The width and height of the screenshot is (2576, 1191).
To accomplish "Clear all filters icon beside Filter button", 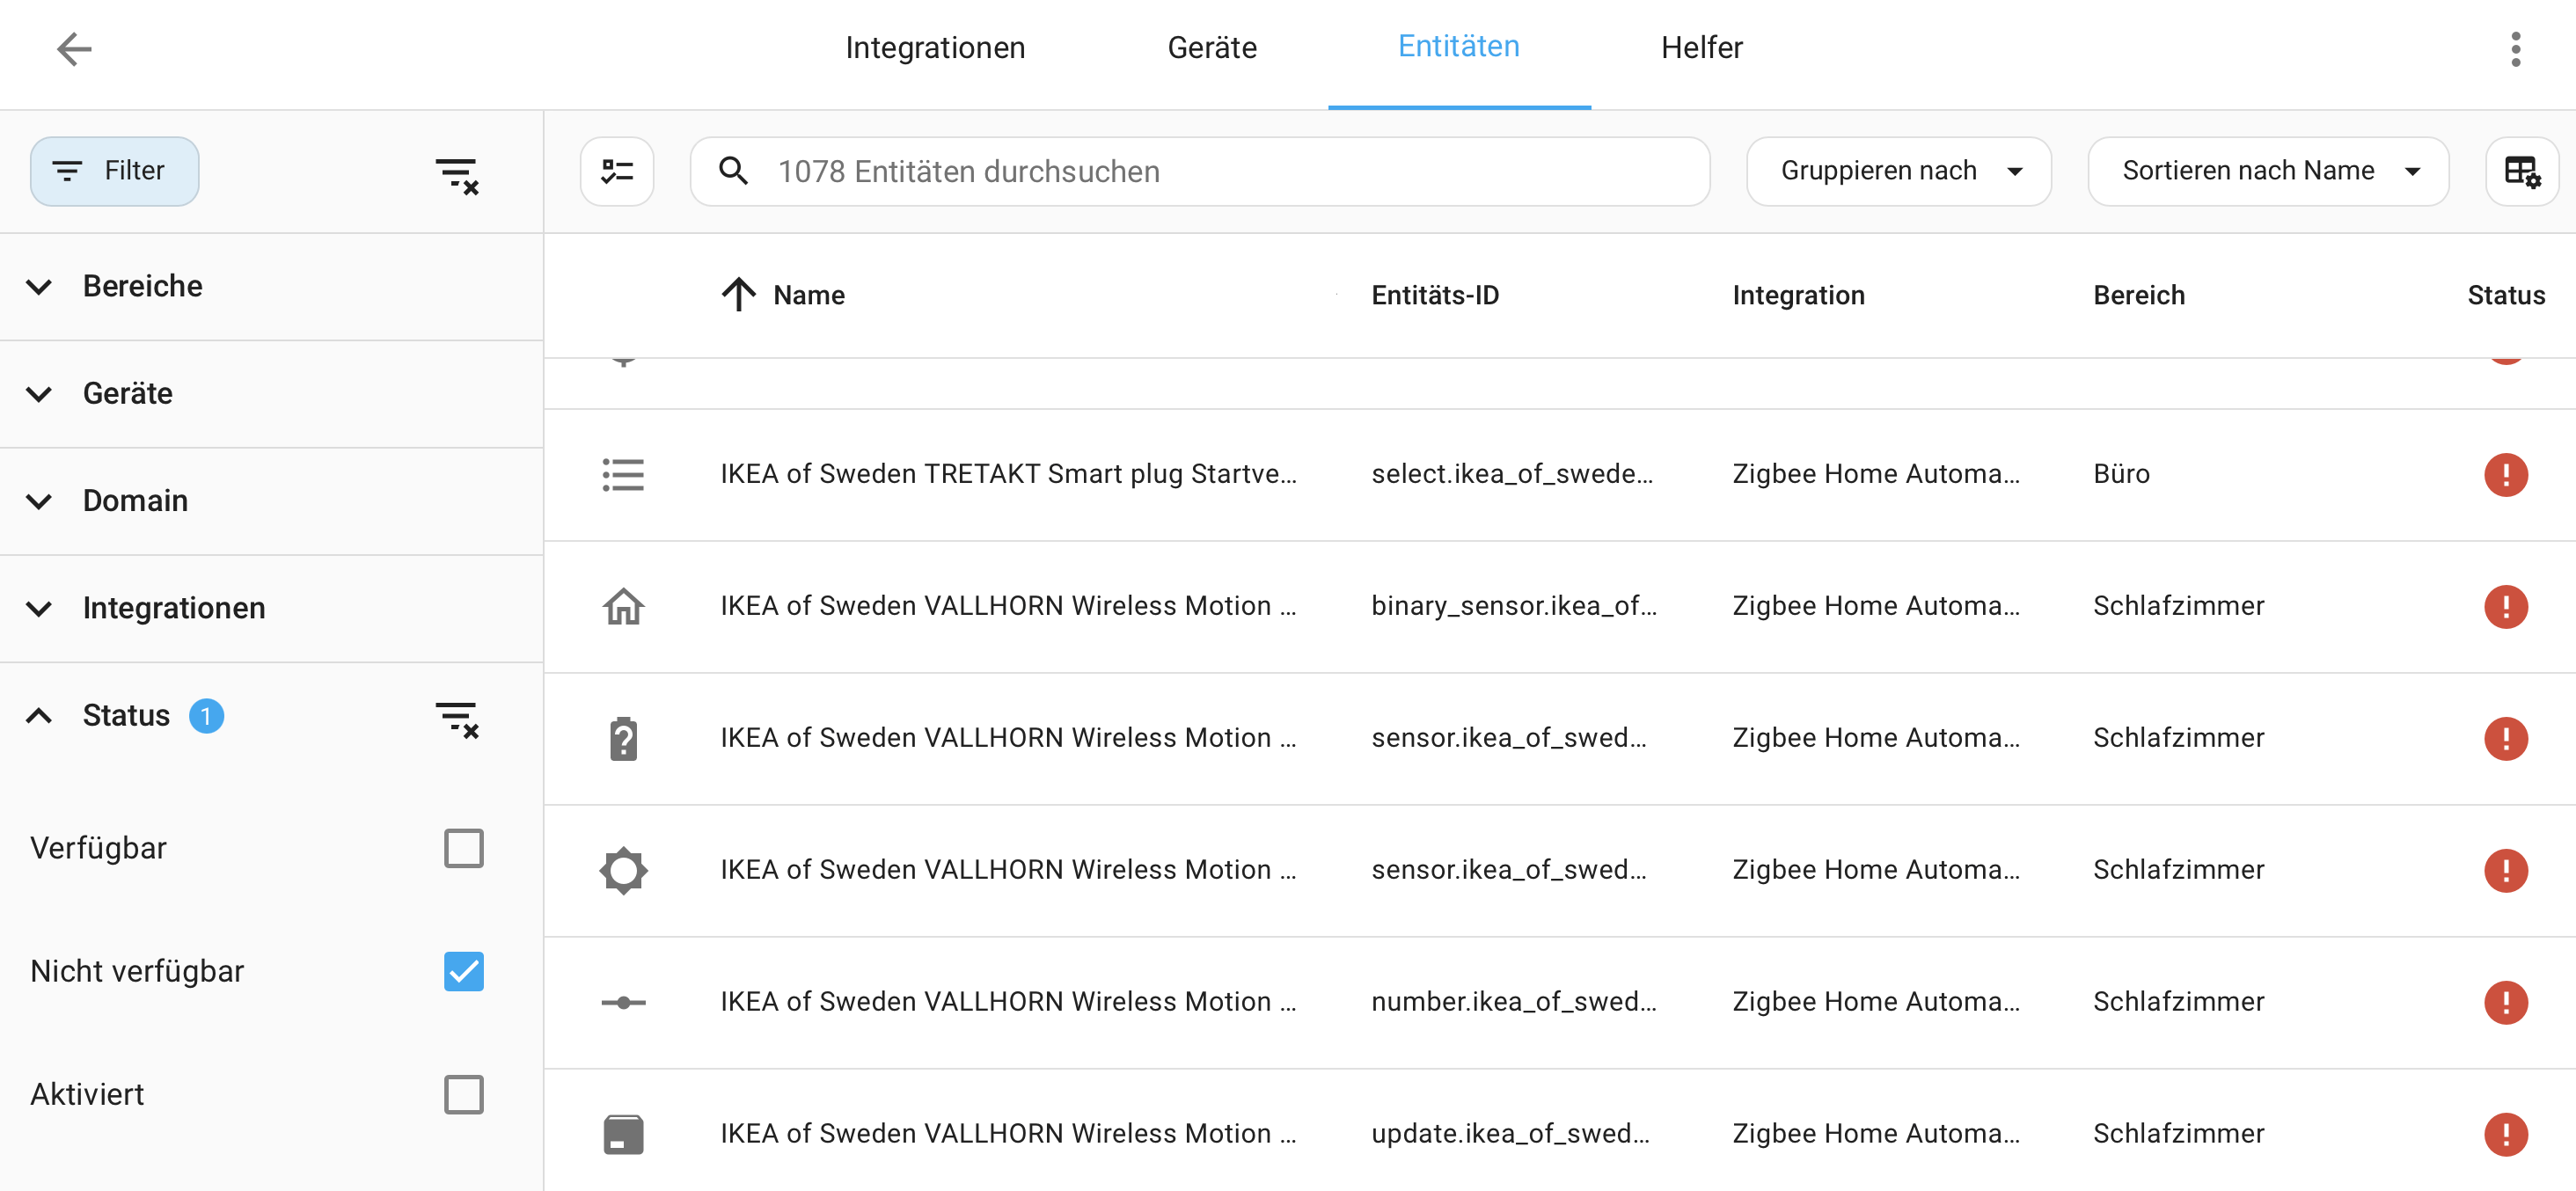I will 457,175.
